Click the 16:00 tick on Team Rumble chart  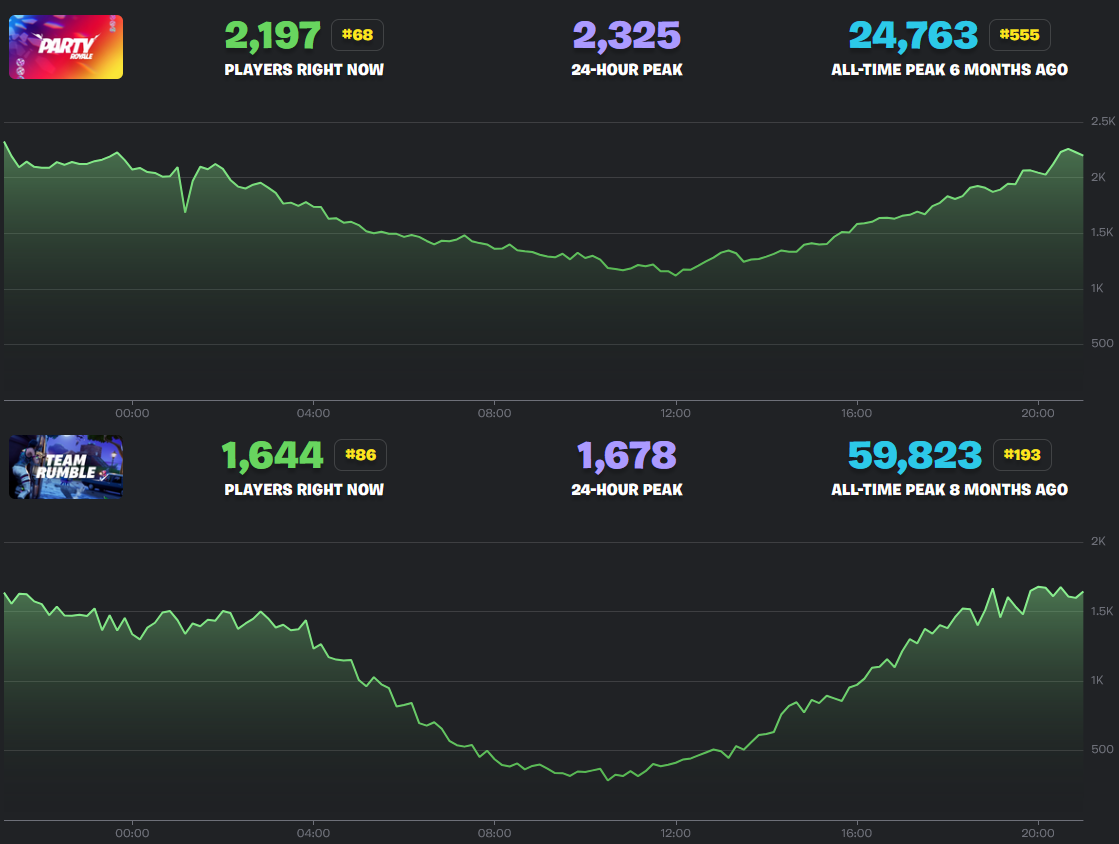pos(856,833)
